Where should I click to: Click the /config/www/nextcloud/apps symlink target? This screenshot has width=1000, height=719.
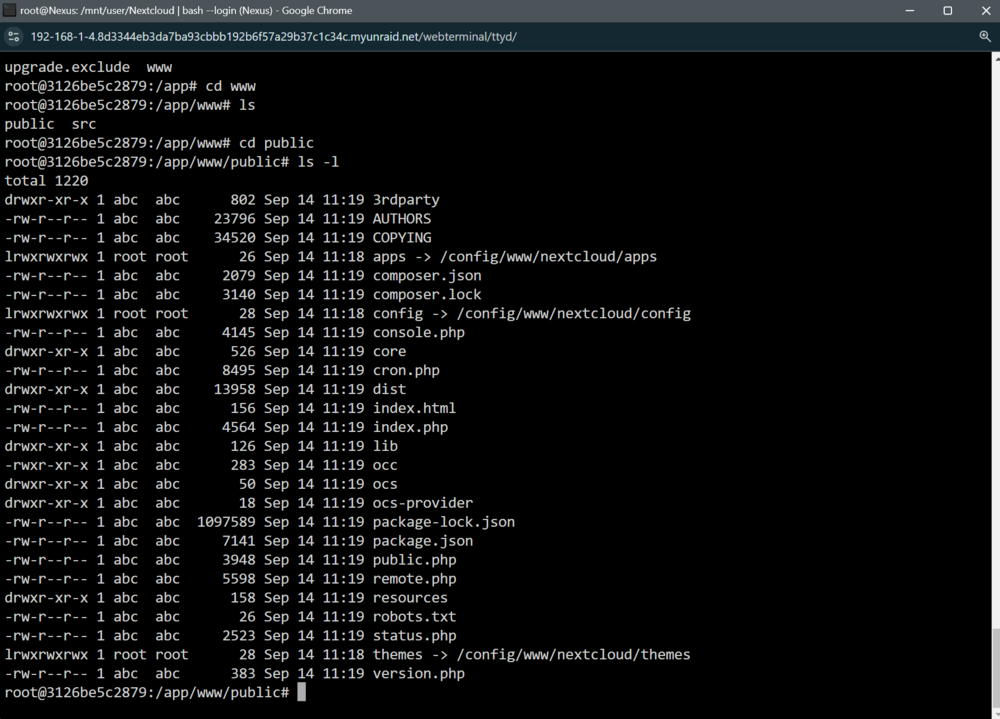click(x=548, y=256)
